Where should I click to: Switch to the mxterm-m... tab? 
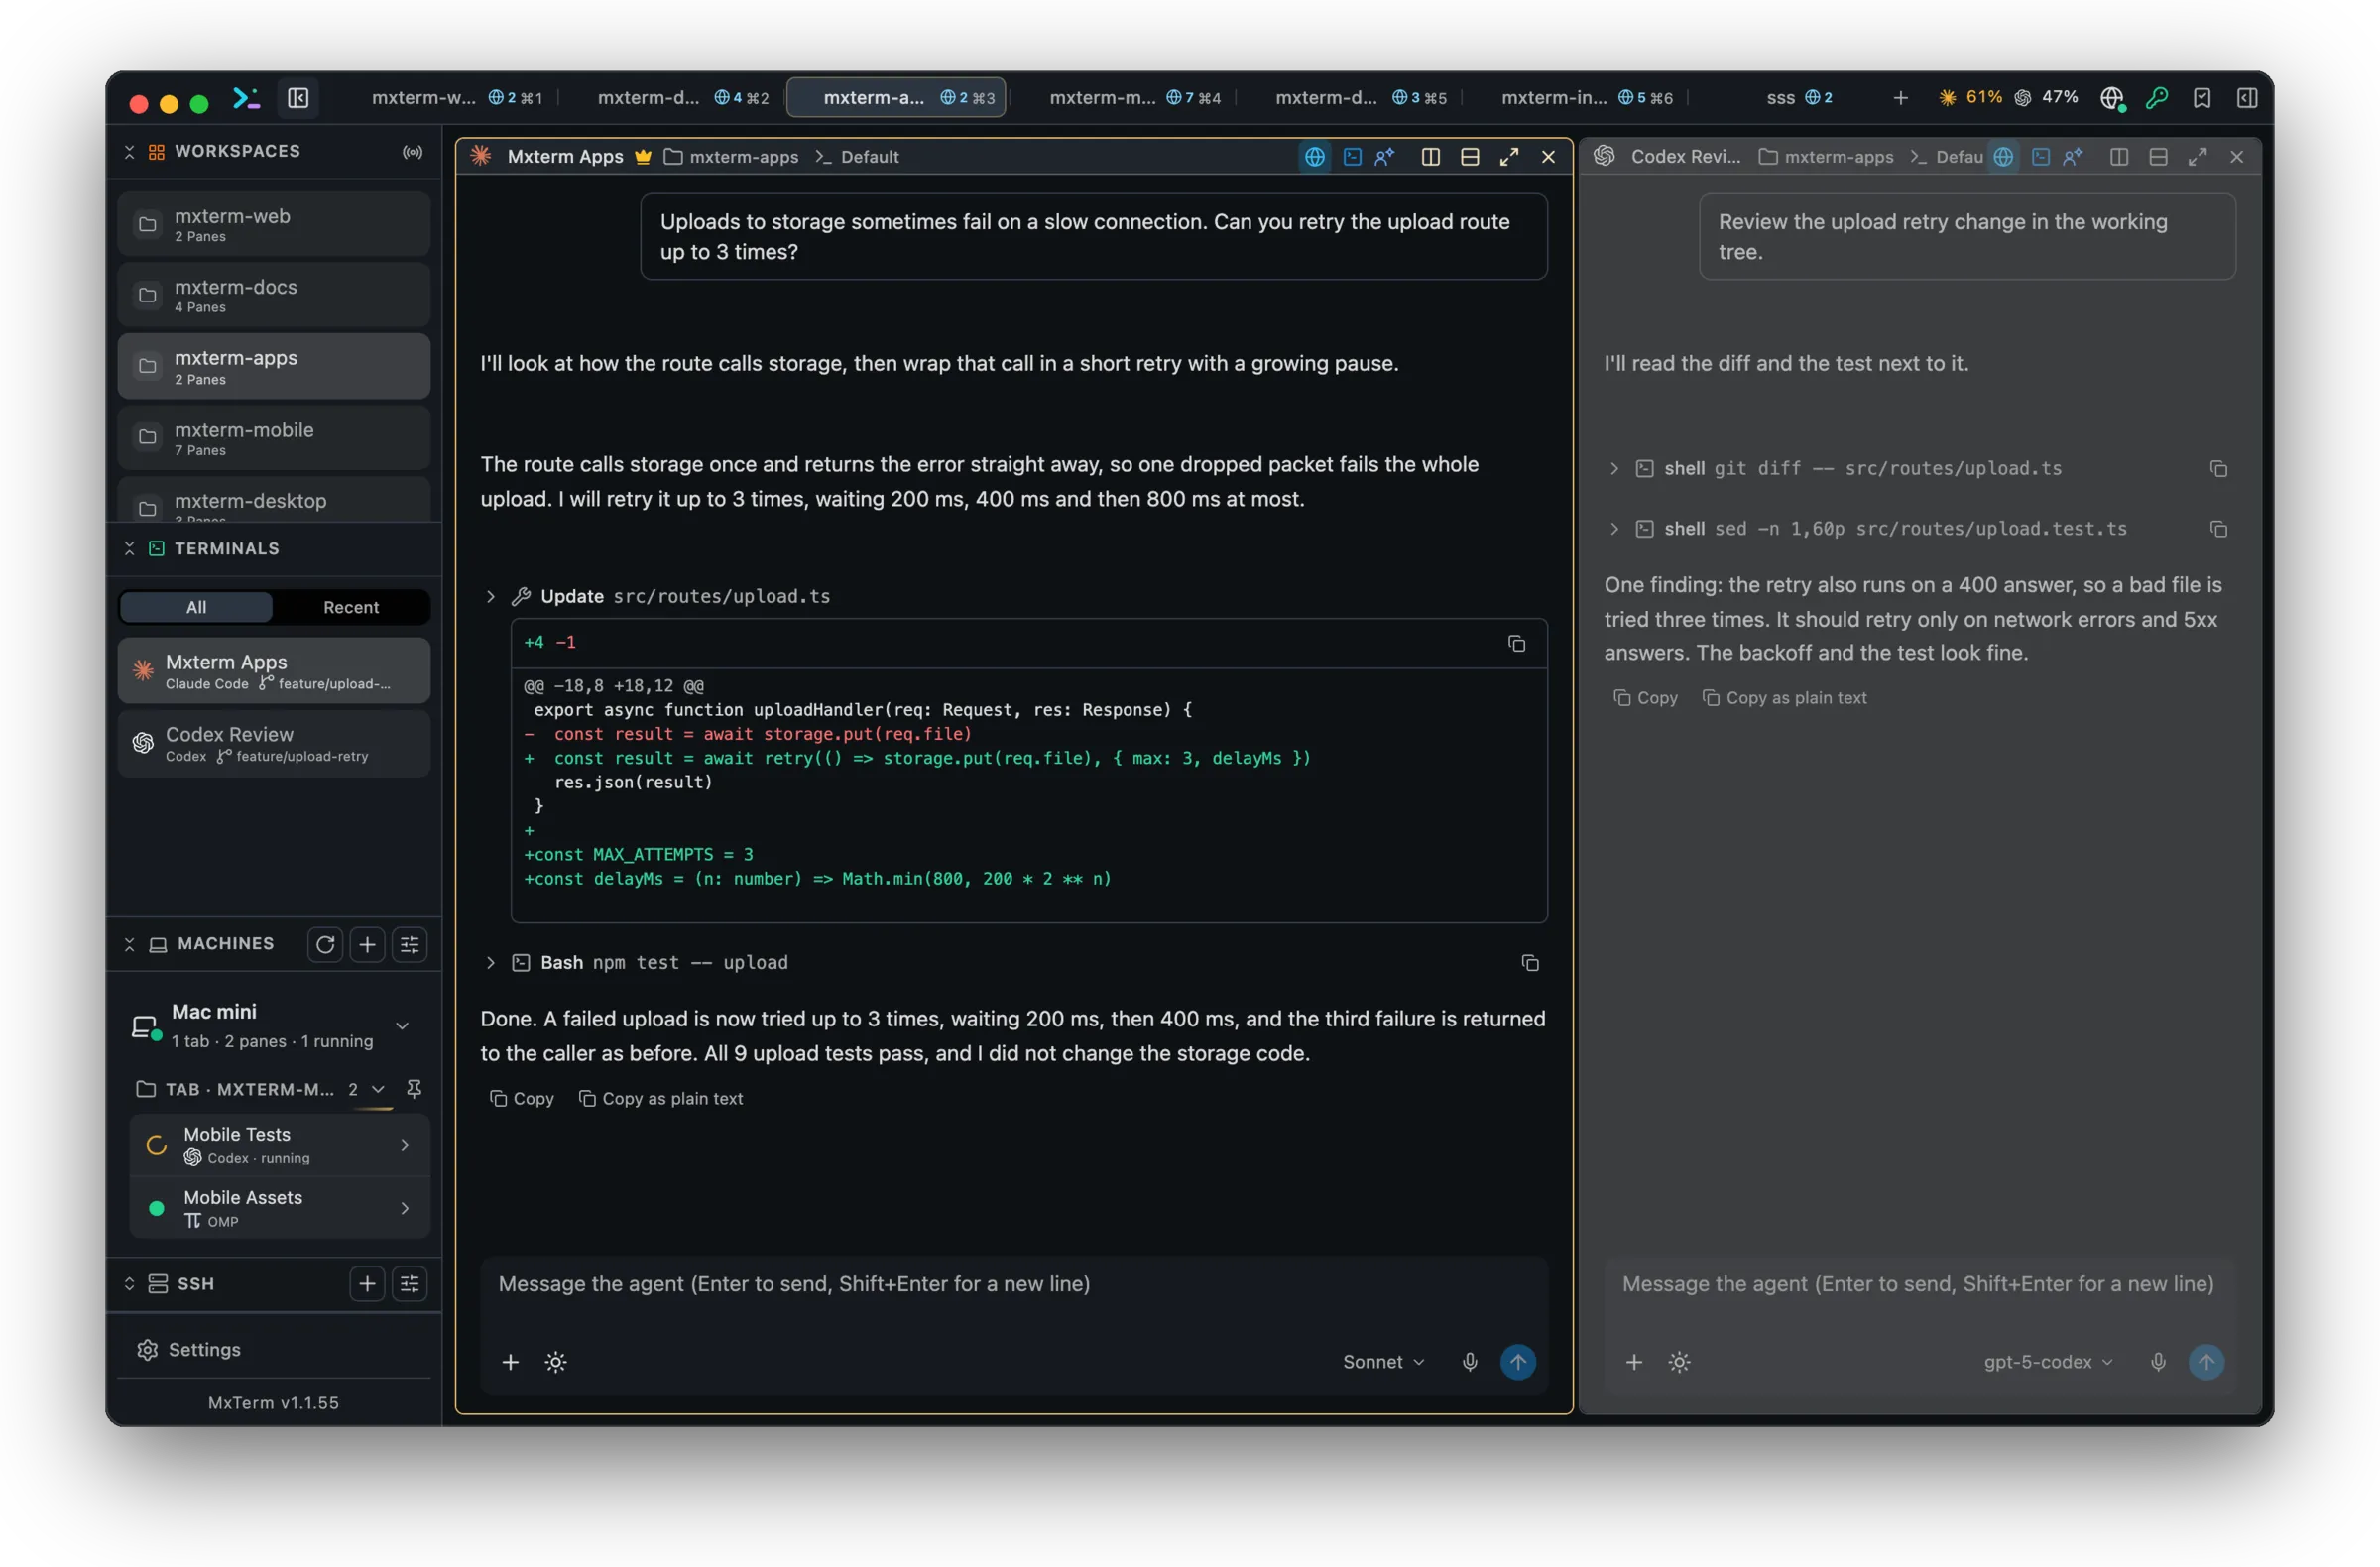pos(1134,98)
